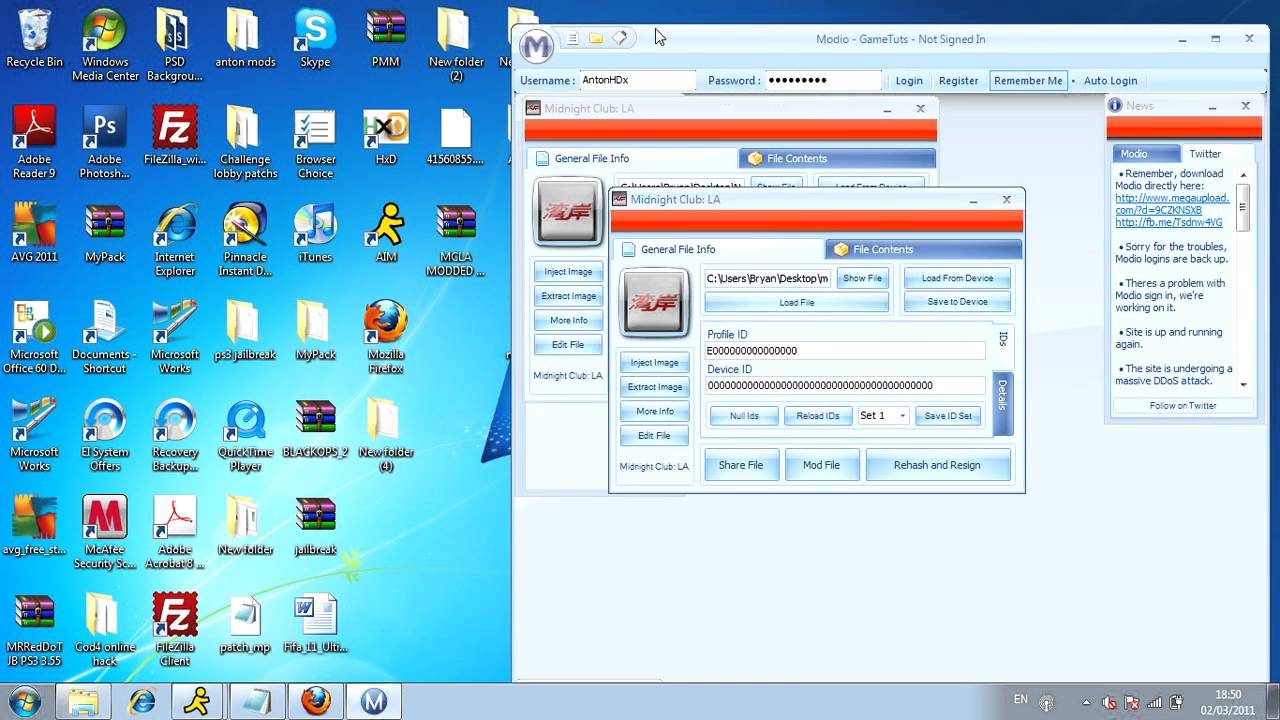Open Windows Media Center desktop shortcut
The image size is (1280, 720).
point(105,45)
